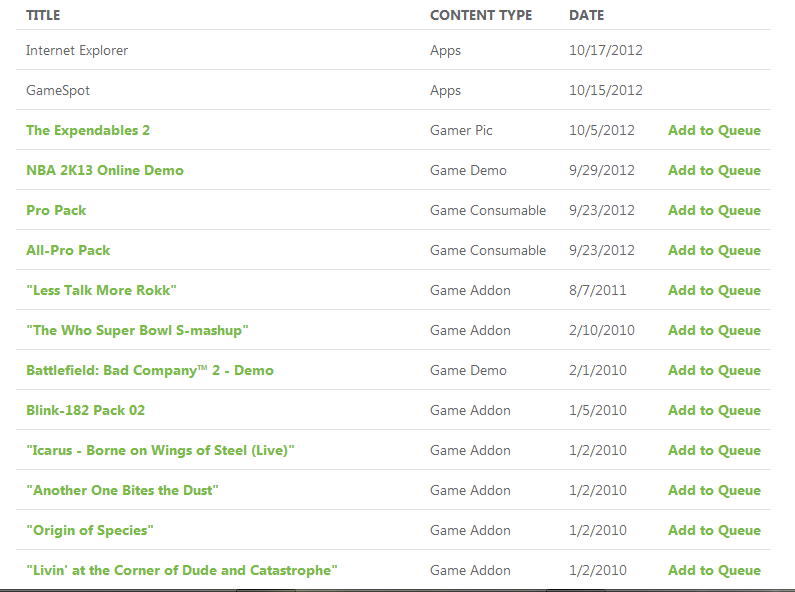Add NBA 2K13 Online Demo to queue
The height and width of the screenshot is (592, 795).
714,170
